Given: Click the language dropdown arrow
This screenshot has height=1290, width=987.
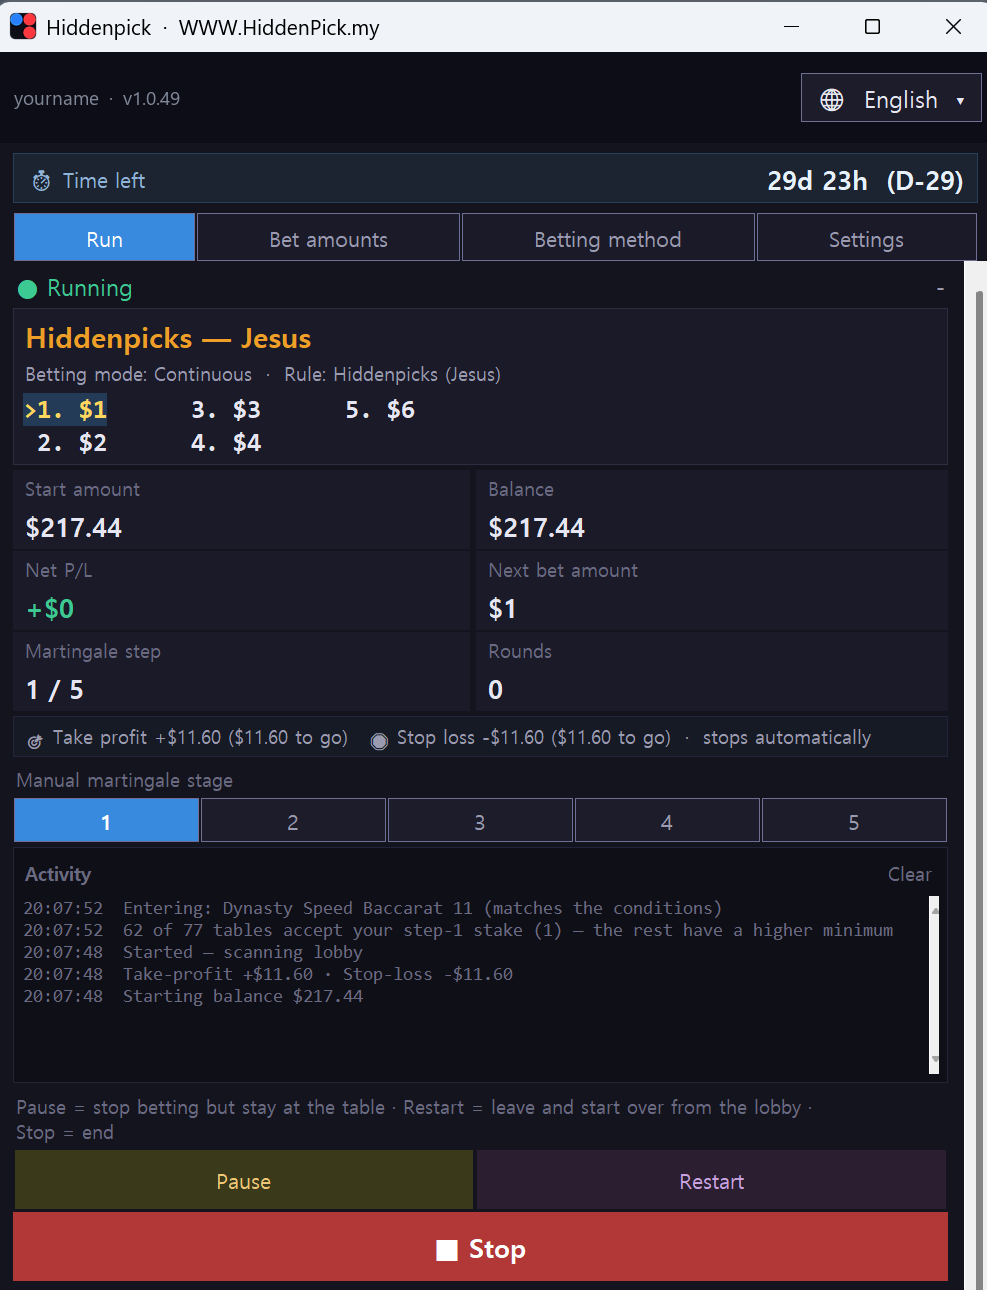Looking at the screenshot, I should click(x=960, y=101).
